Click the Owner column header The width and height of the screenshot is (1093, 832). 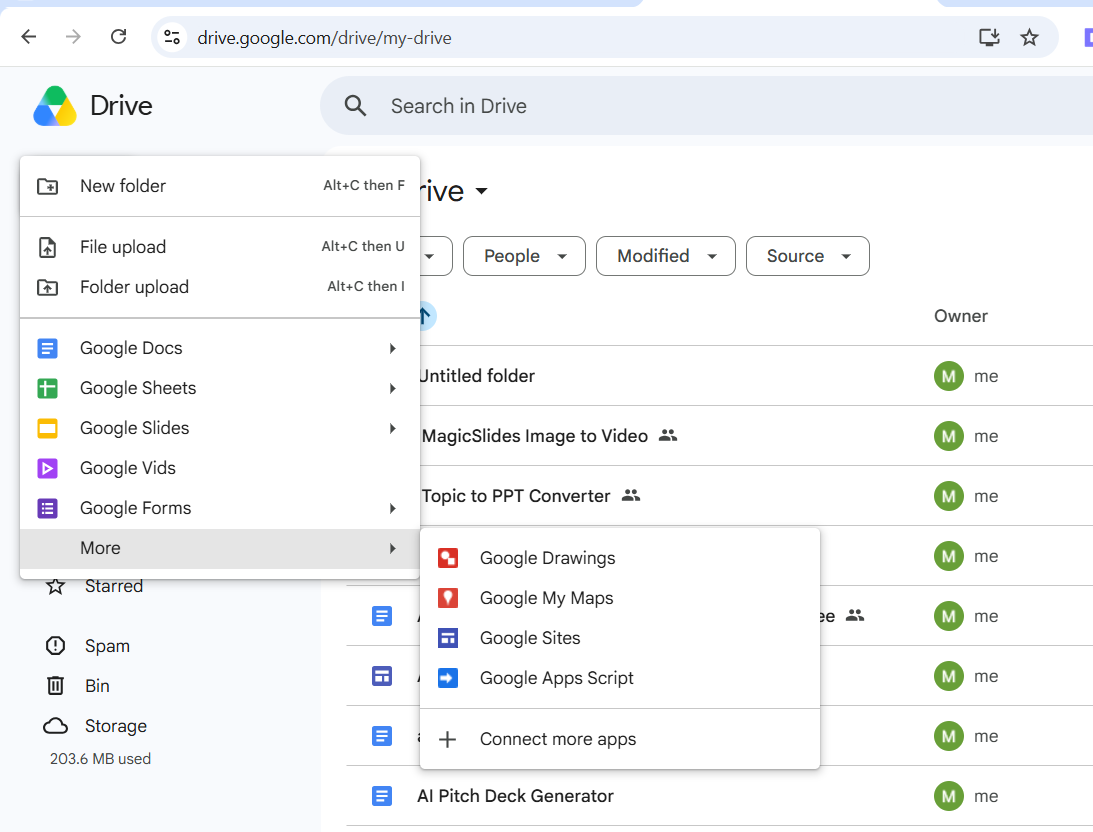tap(961, 316)
